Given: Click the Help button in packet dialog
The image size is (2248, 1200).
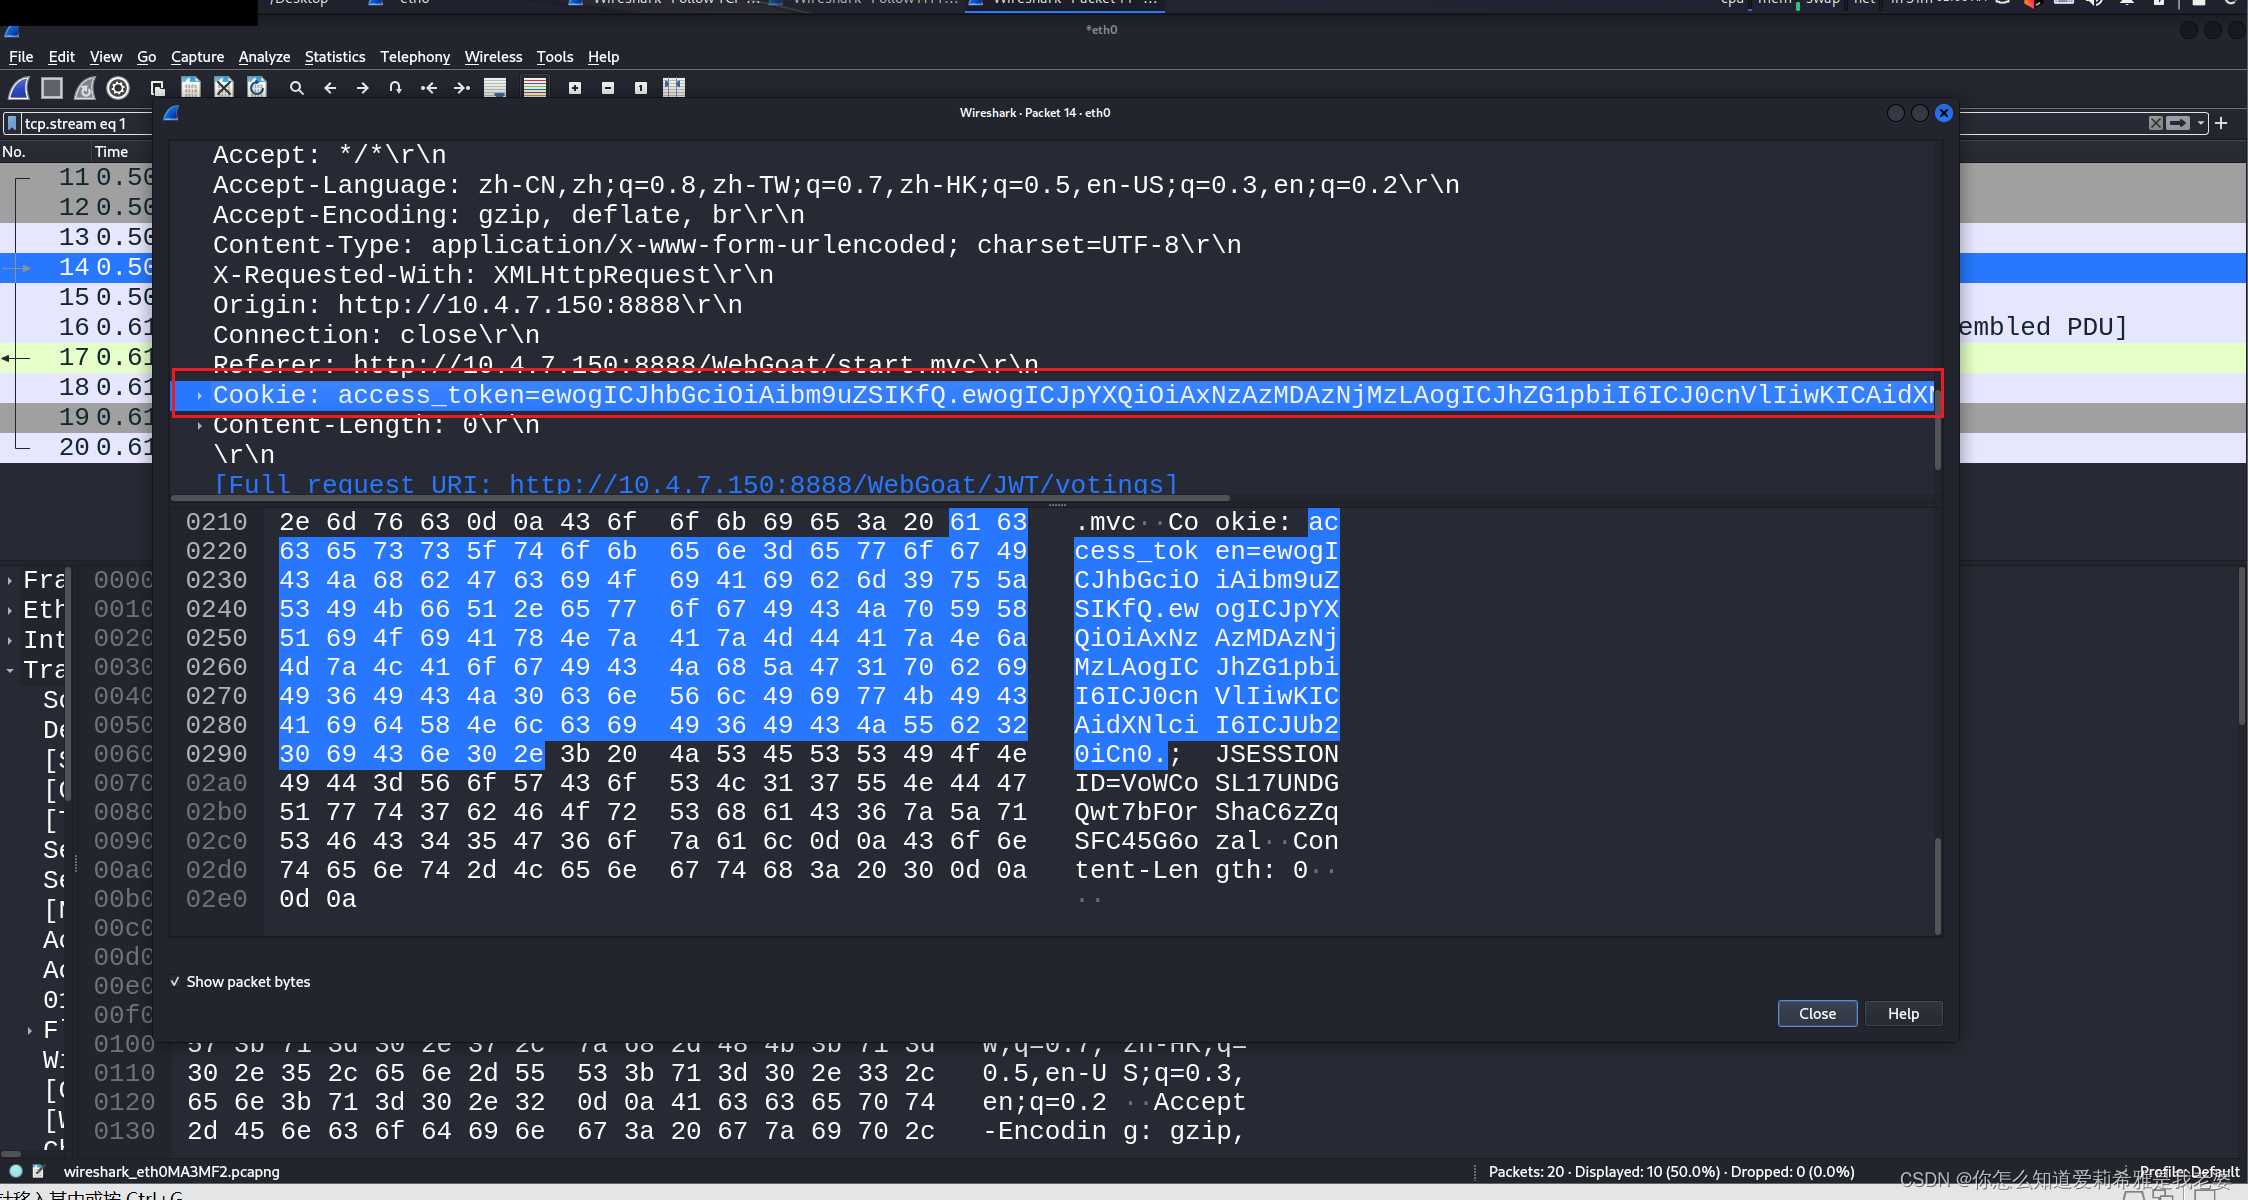Looking at the screenshot, I should coord(1903,1013).
